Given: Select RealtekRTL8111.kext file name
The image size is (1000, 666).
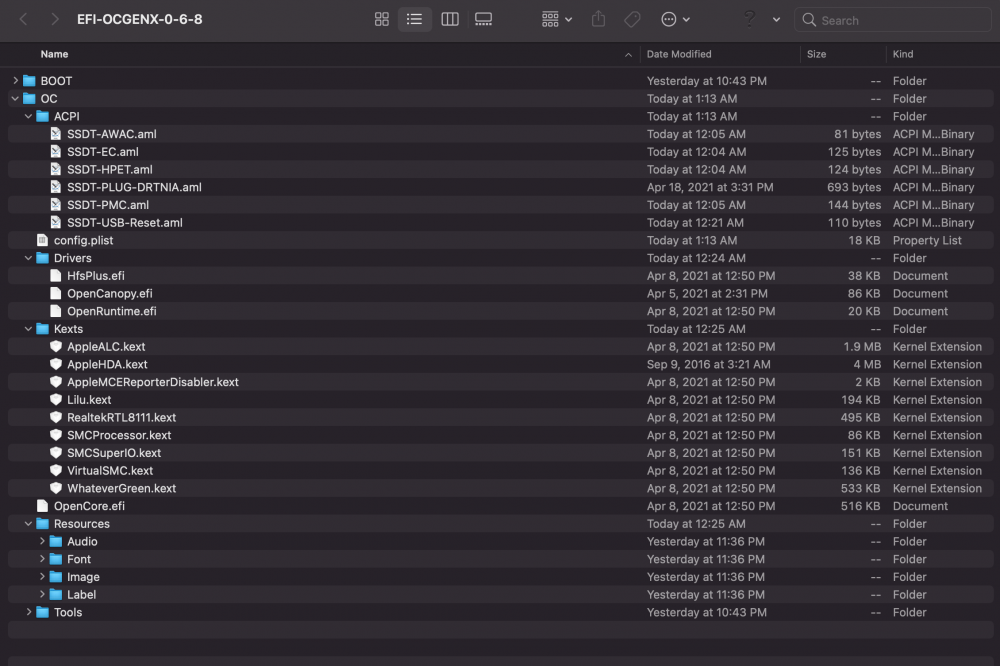Looking at the screenshot, I should 121,417.
